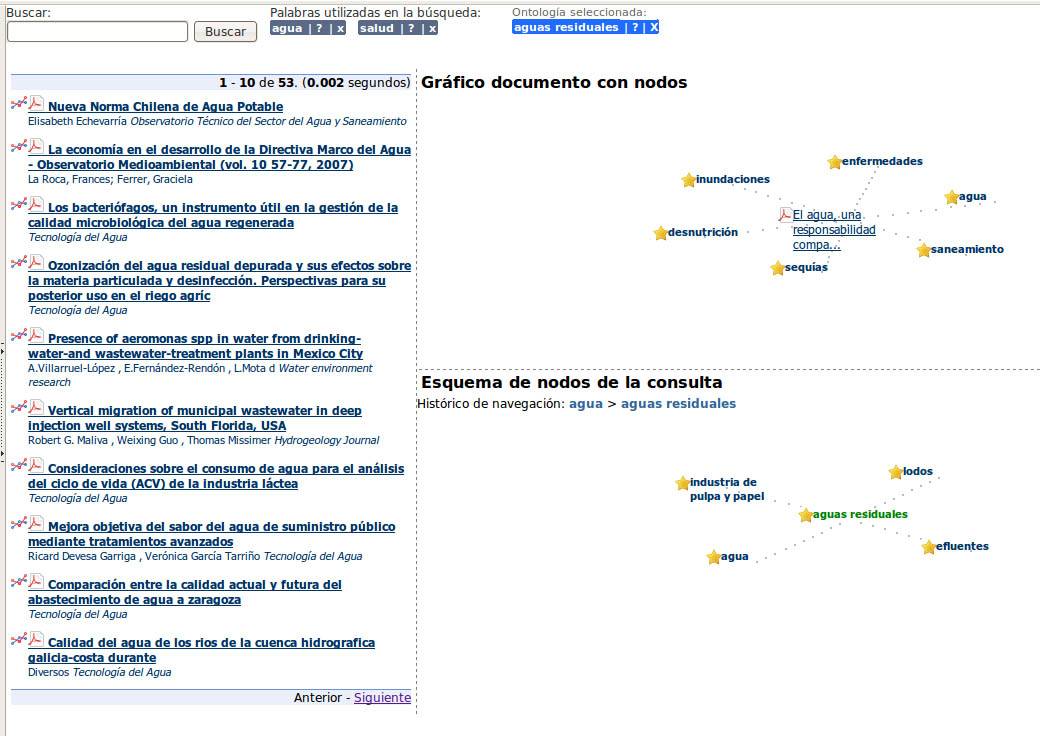Click graph icon beside La economía en el desarrollo
This screenshot has width=1040, height=736.
pyautogui.click(x=19, y=147)
